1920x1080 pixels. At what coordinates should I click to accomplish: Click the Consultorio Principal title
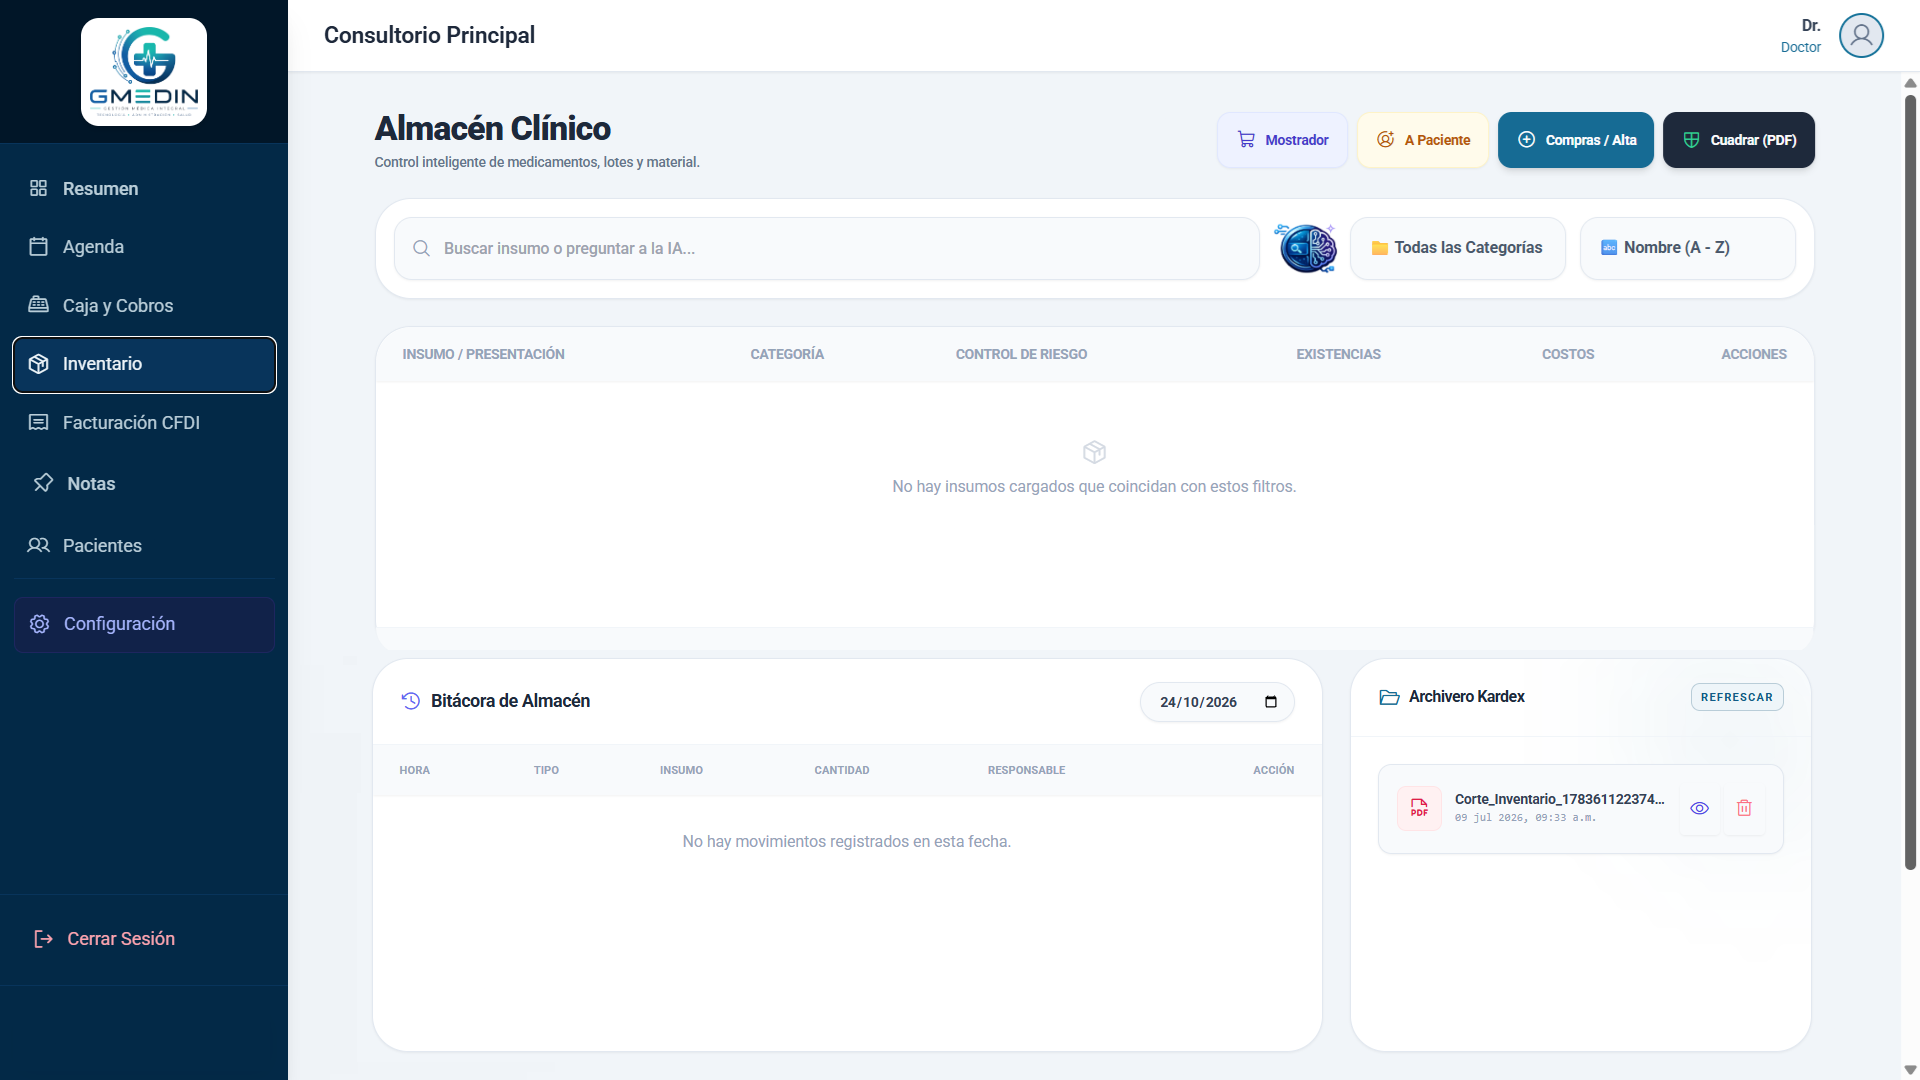click(x=429, y=35)
